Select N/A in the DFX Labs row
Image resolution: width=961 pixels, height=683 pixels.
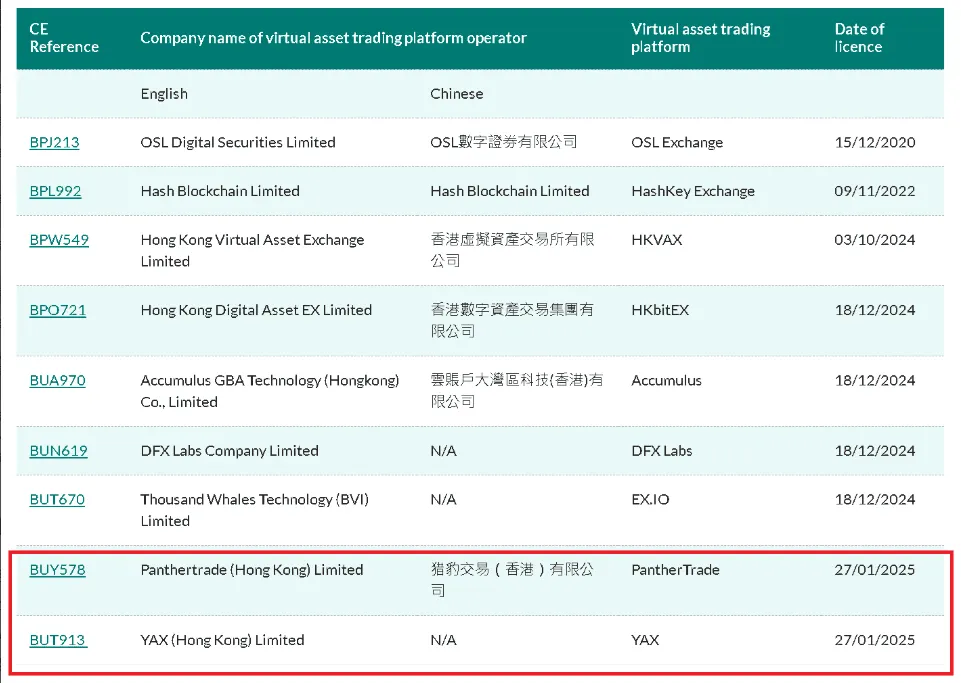click(443, 451)
